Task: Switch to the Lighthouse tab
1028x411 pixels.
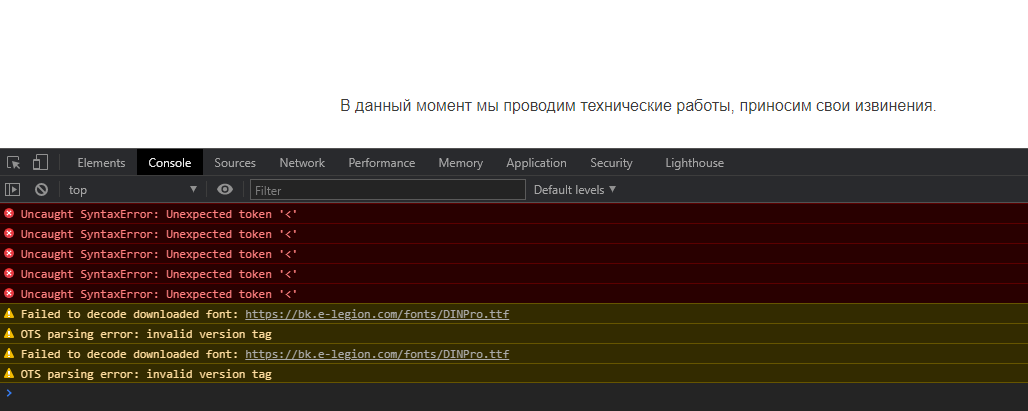Action: [694, 163]
